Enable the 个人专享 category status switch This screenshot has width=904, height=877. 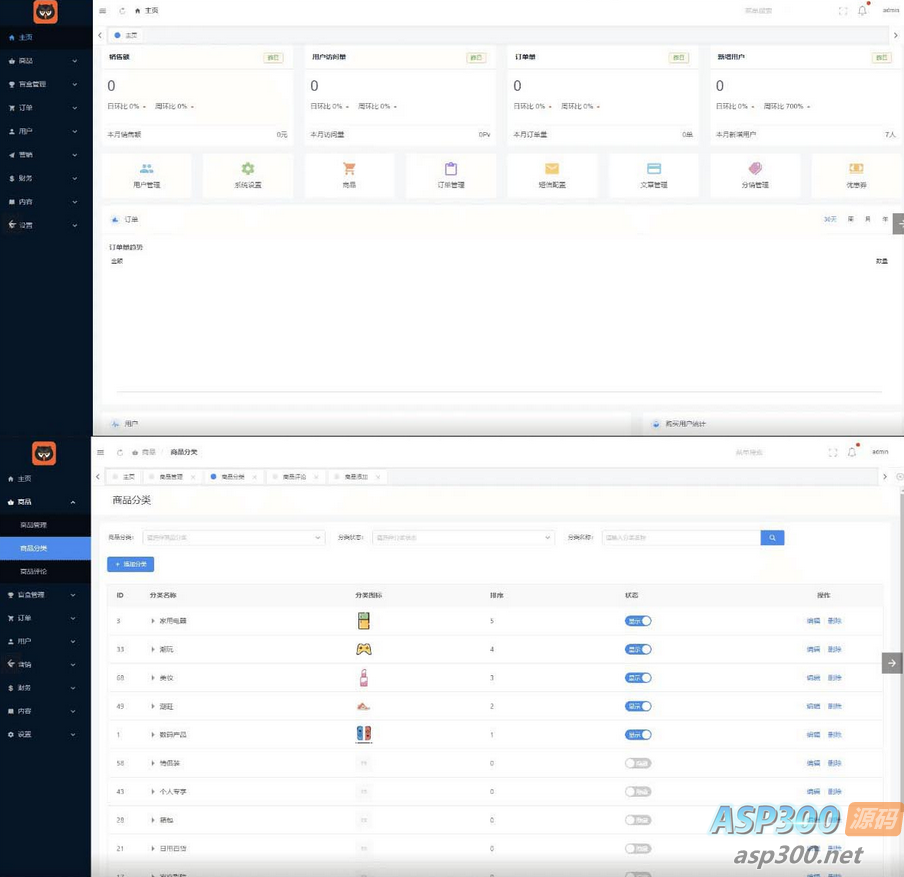[x=638, y=792]
